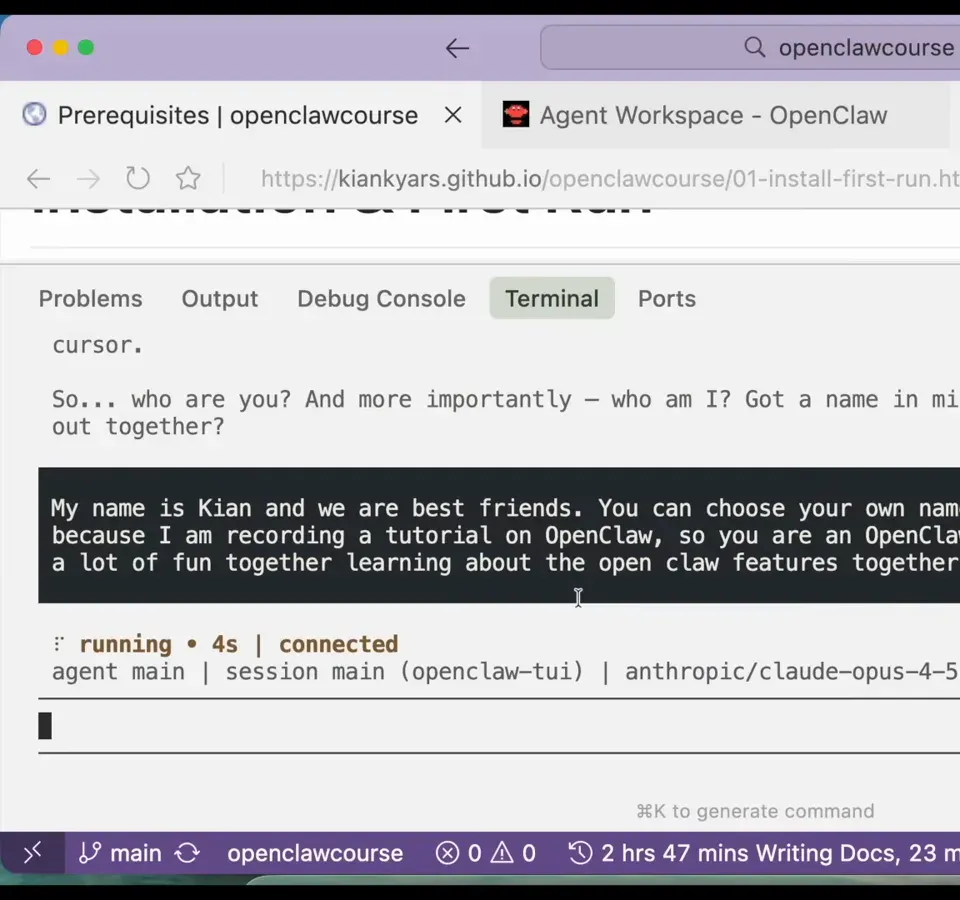The height and width of the screenshot is (900, 960).
Task: Click the red OpenClaw favicon on the tab
Action: pos(516,114)
